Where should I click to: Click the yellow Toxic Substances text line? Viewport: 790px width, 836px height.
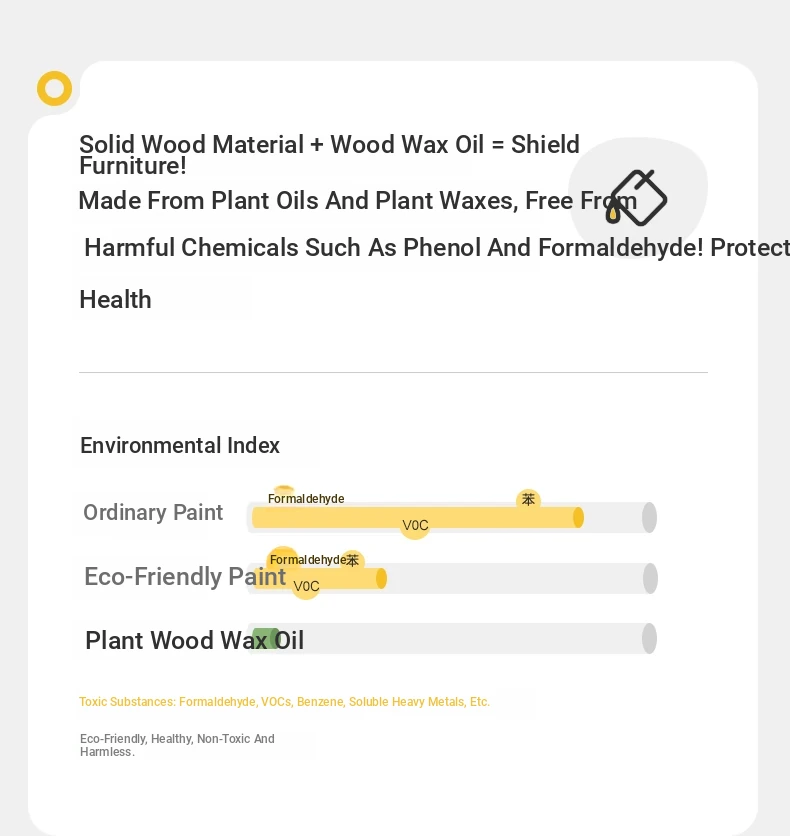click(284, 702)
